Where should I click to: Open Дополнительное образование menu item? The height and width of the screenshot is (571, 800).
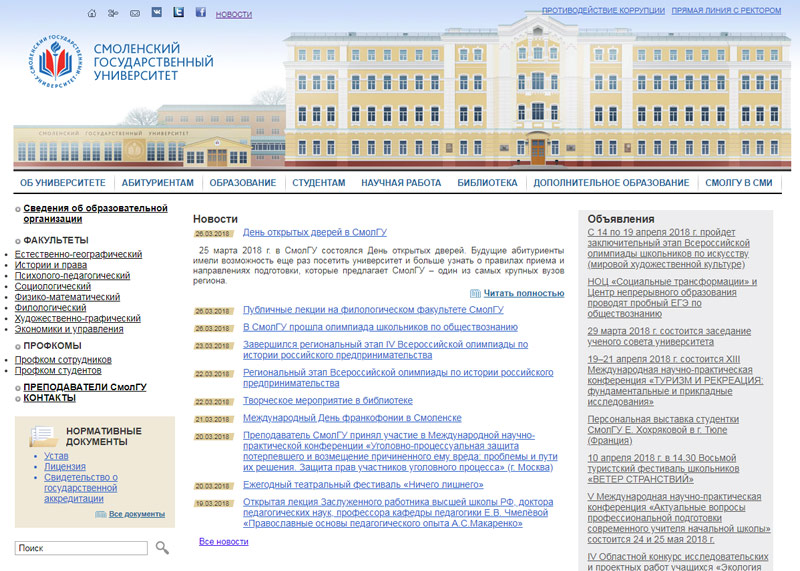coord(611,183)
